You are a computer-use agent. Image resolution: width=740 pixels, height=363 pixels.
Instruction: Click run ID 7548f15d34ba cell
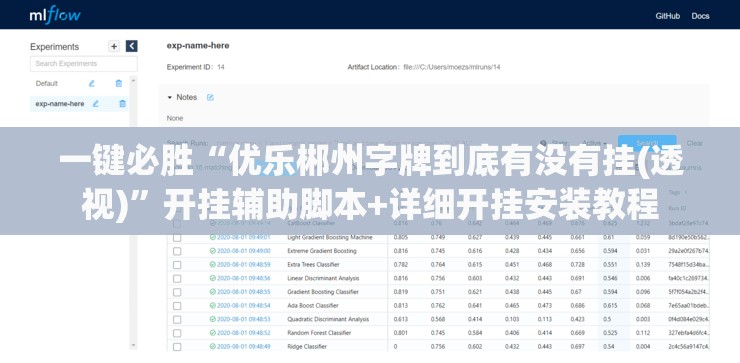pyautogui.click(x=689, y=265)
